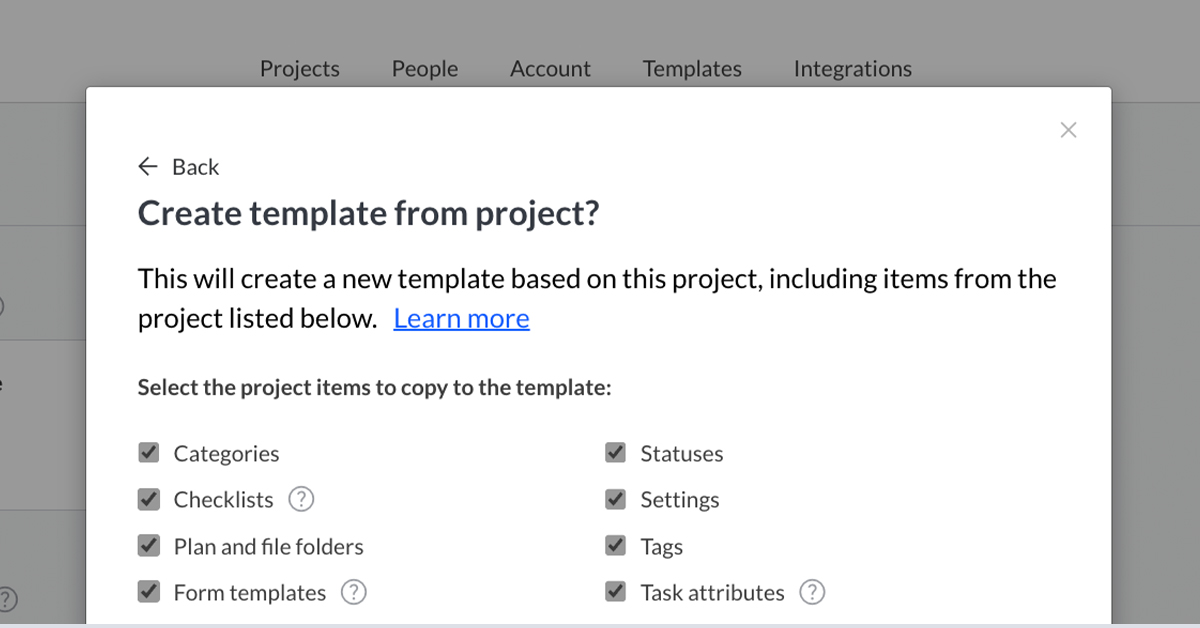Show help for Task attributes
Image resolution: width=1200 pixels, height=628 pixels.
[x=812, y=592]
